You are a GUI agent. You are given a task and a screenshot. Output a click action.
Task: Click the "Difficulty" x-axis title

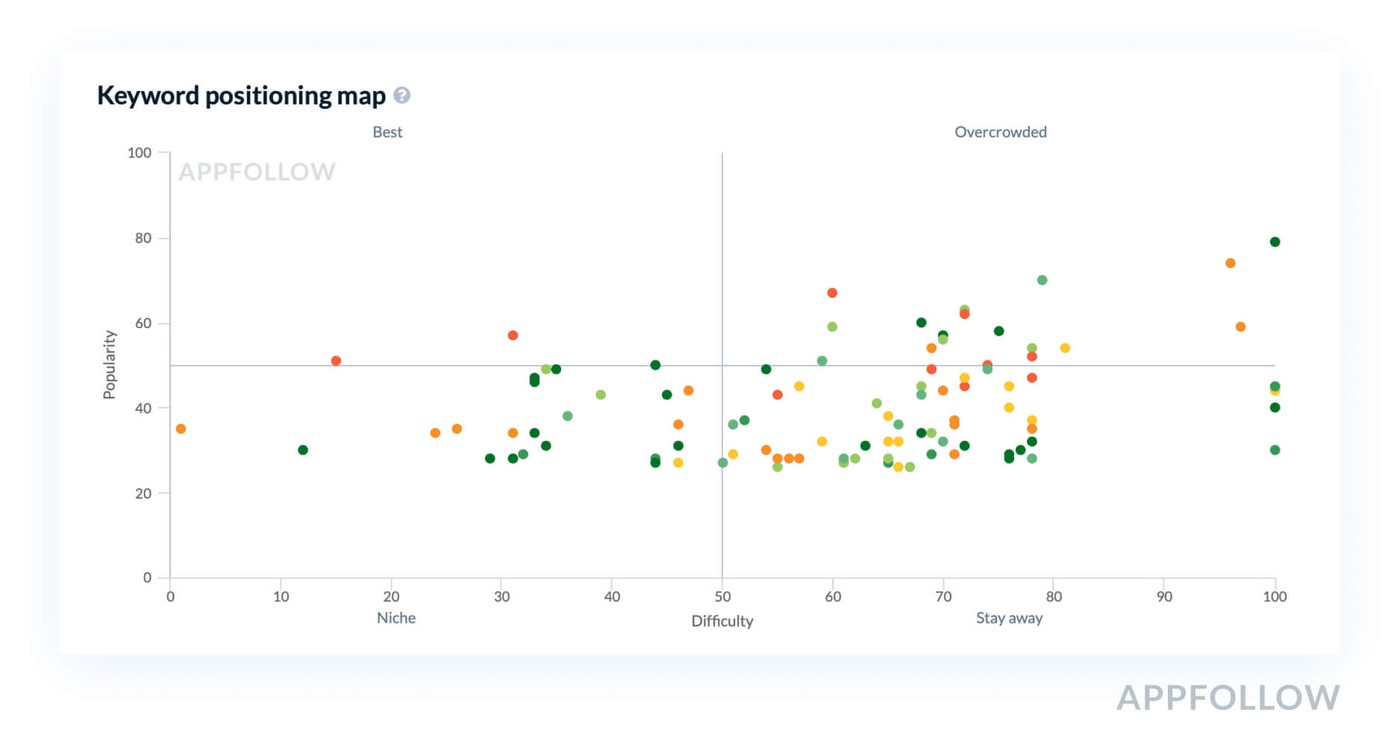pos(722,621)
